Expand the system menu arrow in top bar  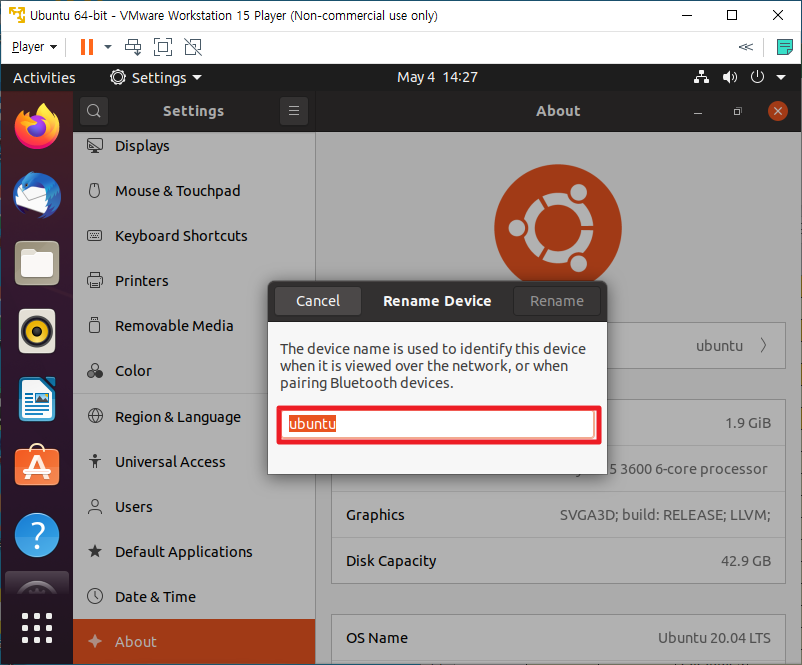pyautogui.click(x=781, y=77)
